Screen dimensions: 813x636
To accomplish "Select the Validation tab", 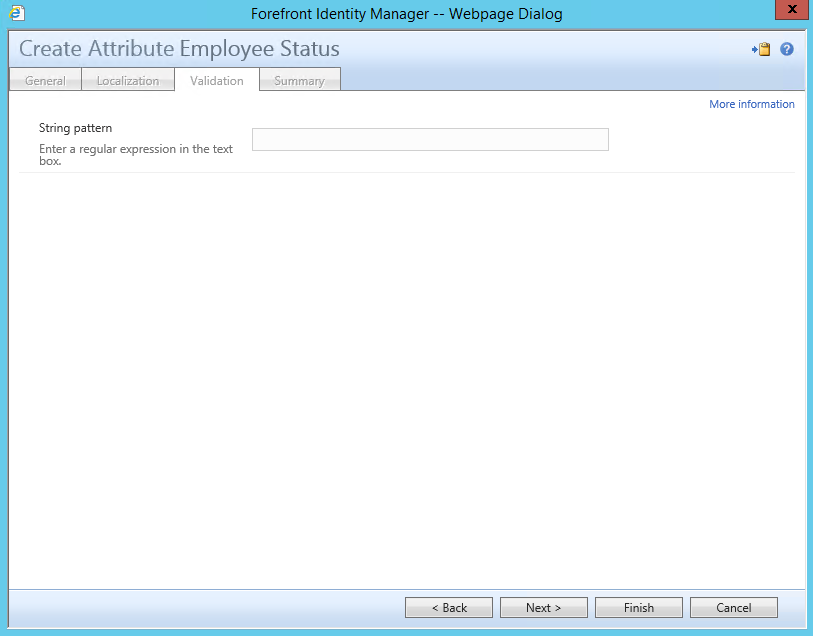I will pyautogui.click(x=217, y=80).
